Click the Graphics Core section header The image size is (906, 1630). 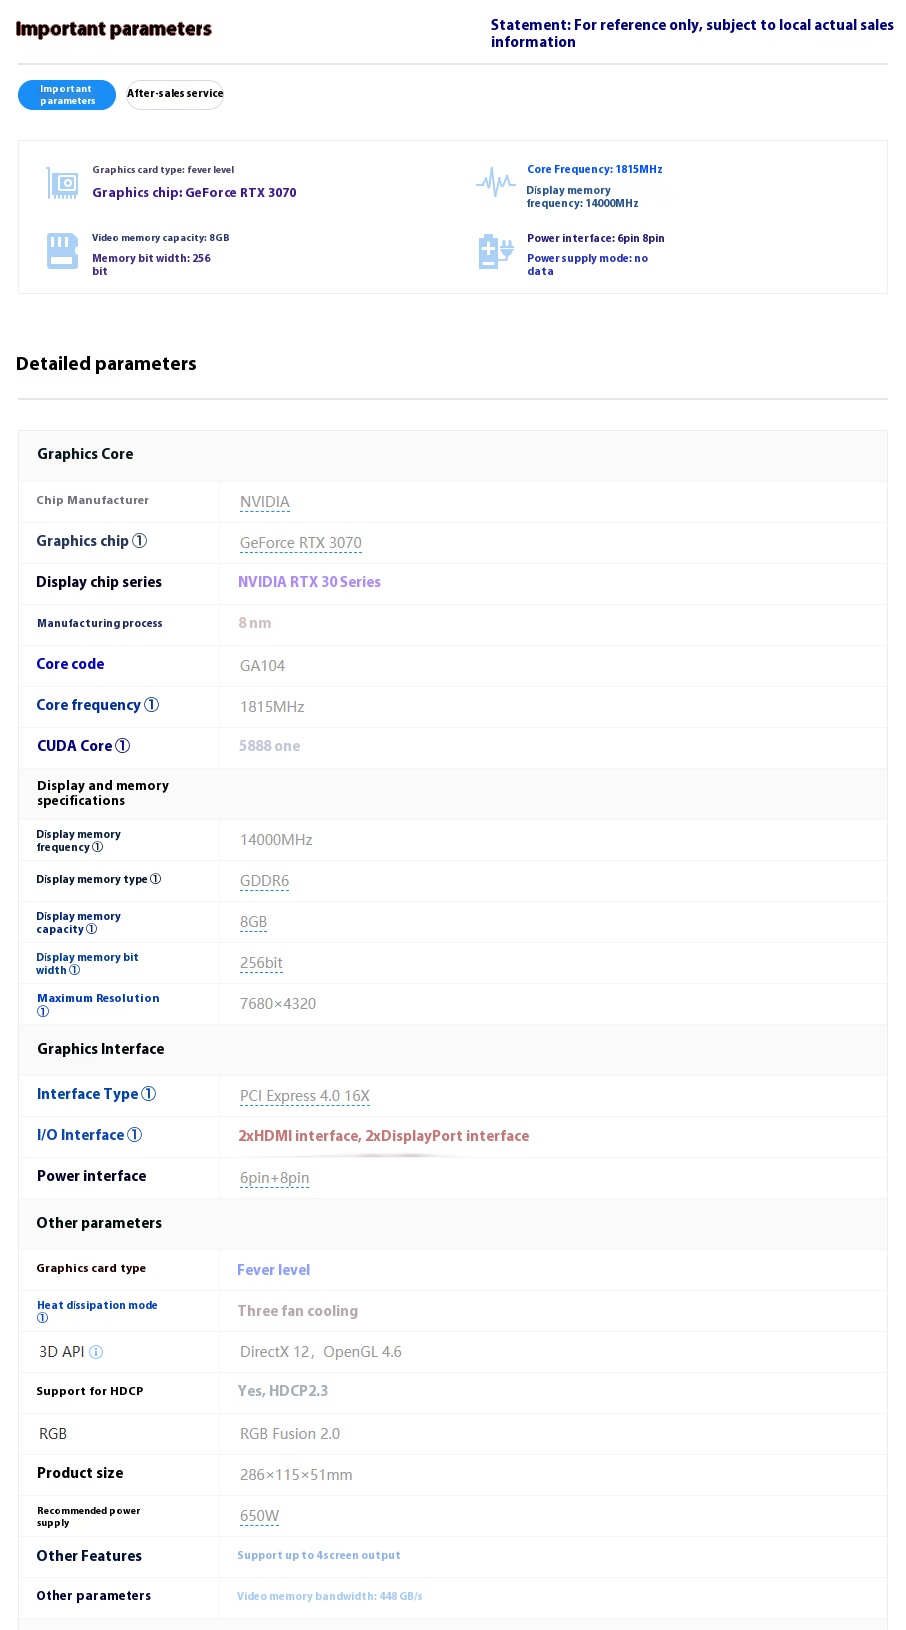(x=85, y=454)
